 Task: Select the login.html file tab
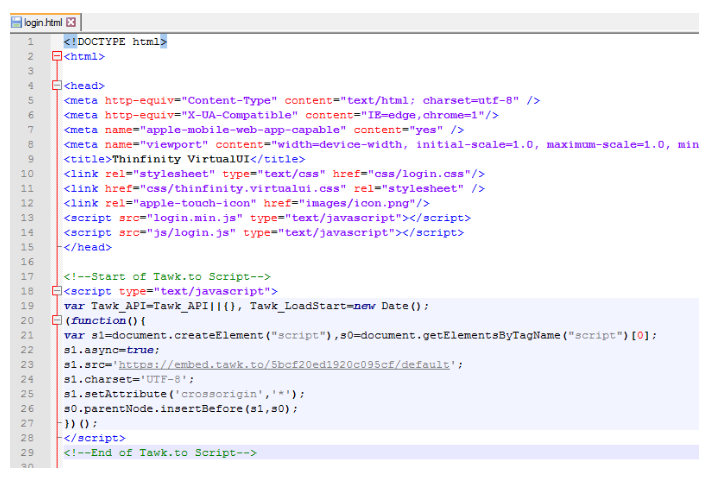45,22
